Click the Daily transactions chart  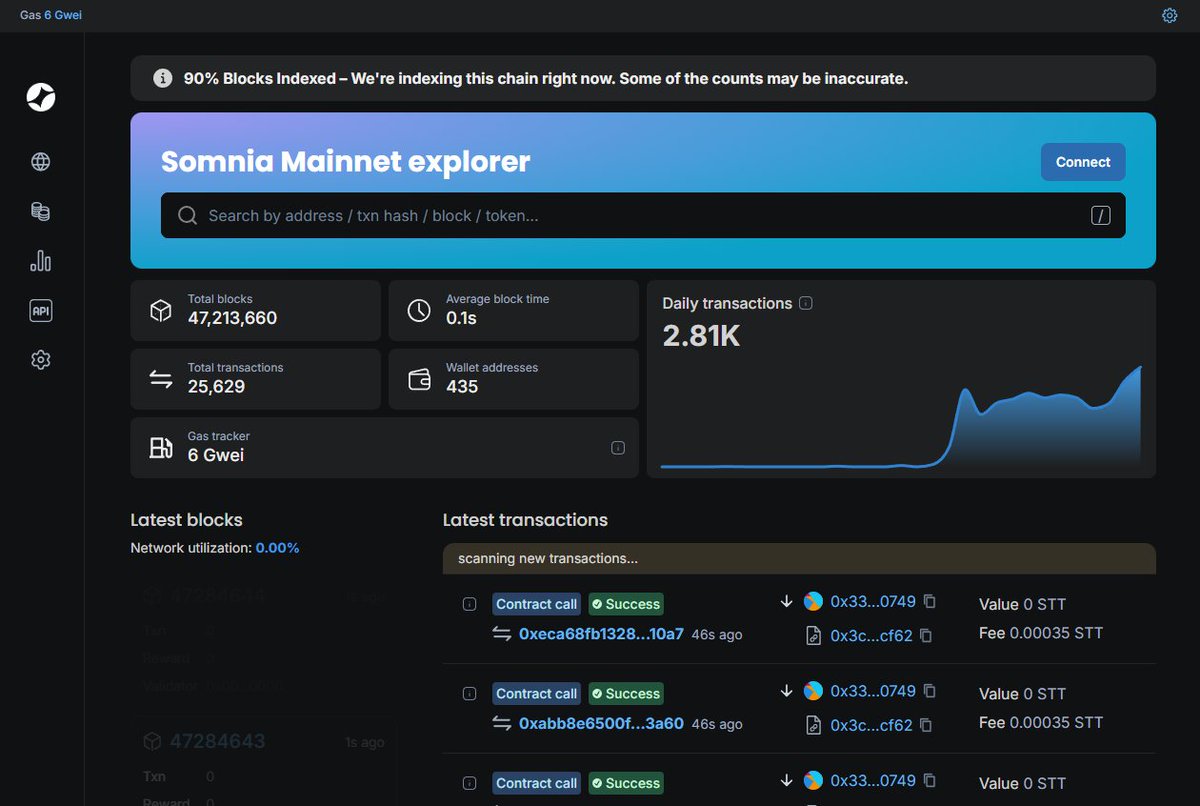tap(901, 415)
